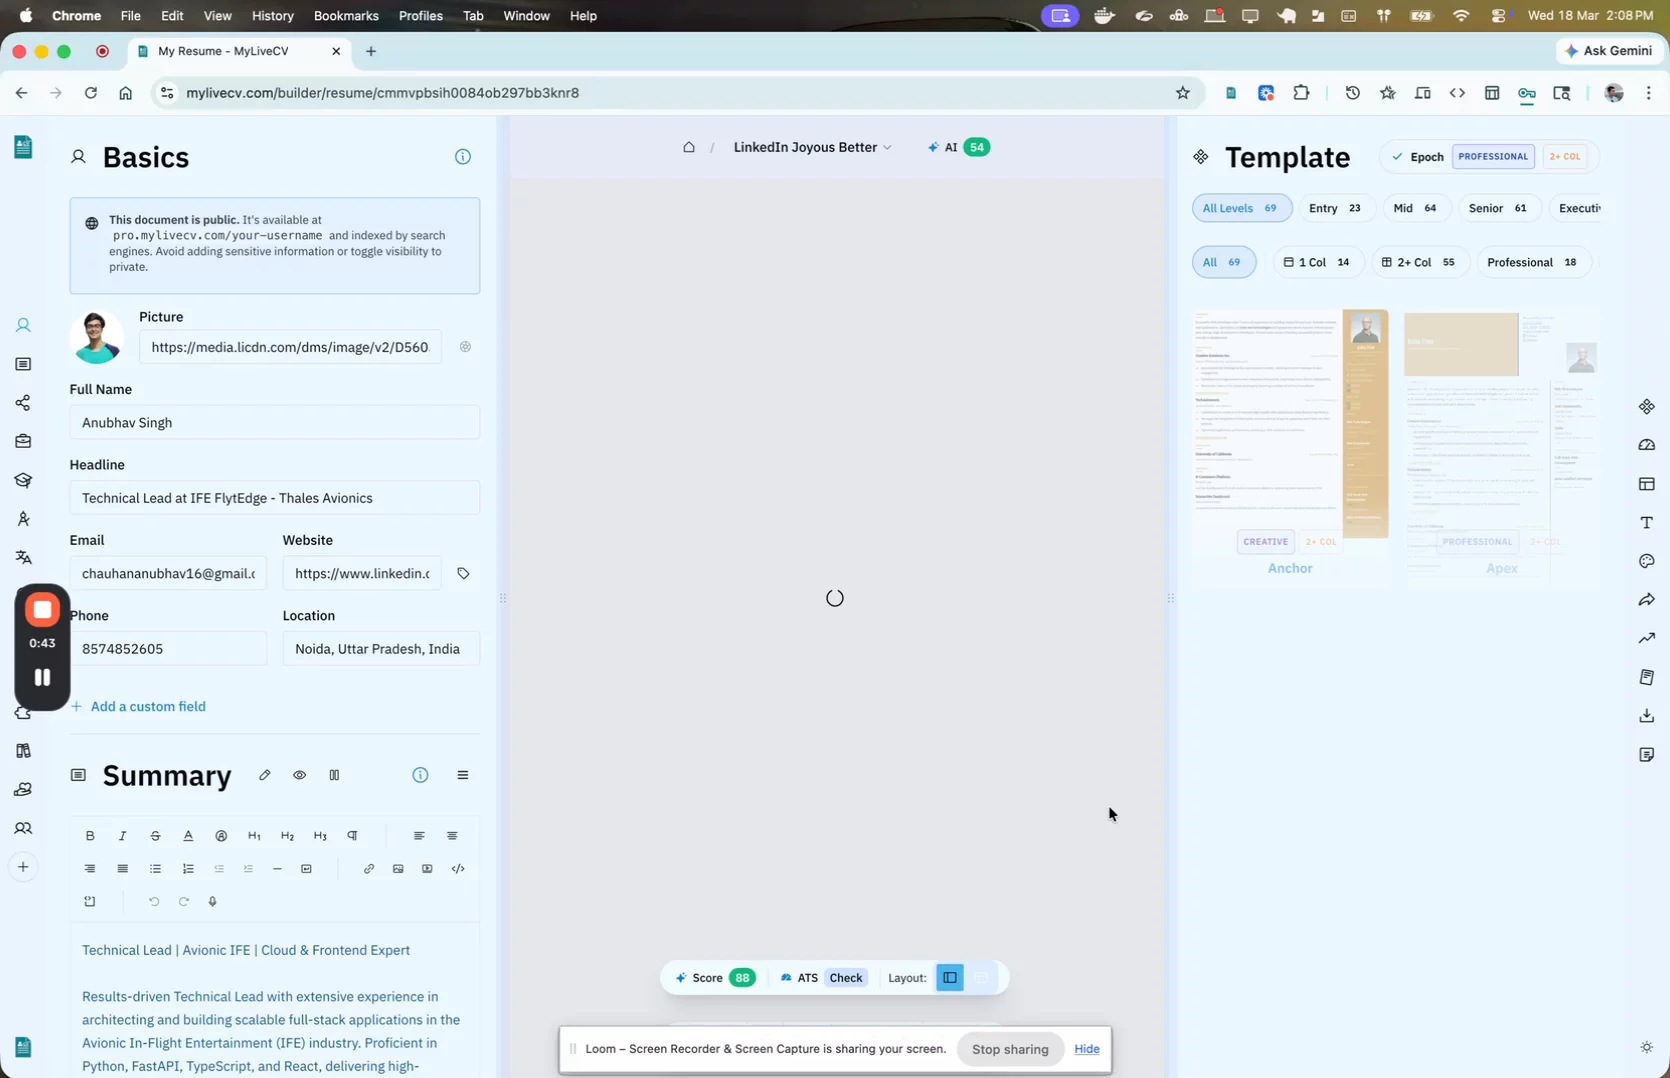The width and height of the screenshot is (1670, 1078).
Task: Toggle Summary section visibility eye icon
Action: click(x=299, y=775)
